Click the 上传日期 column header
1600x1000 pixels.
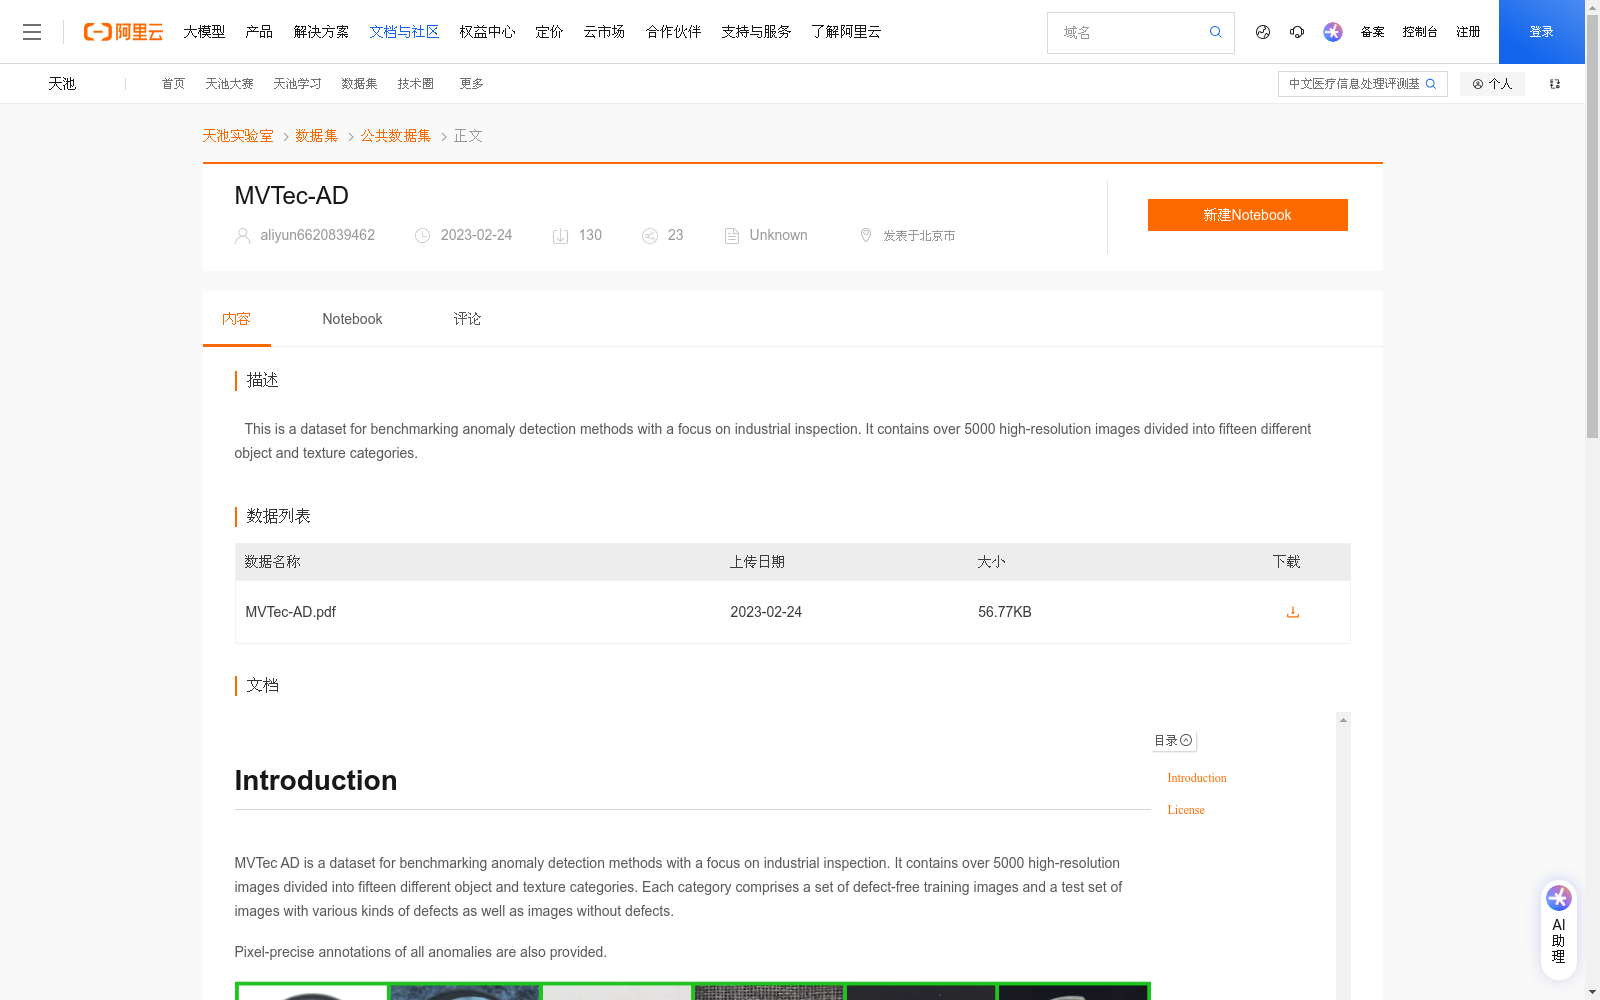click(x=757, y=562)
